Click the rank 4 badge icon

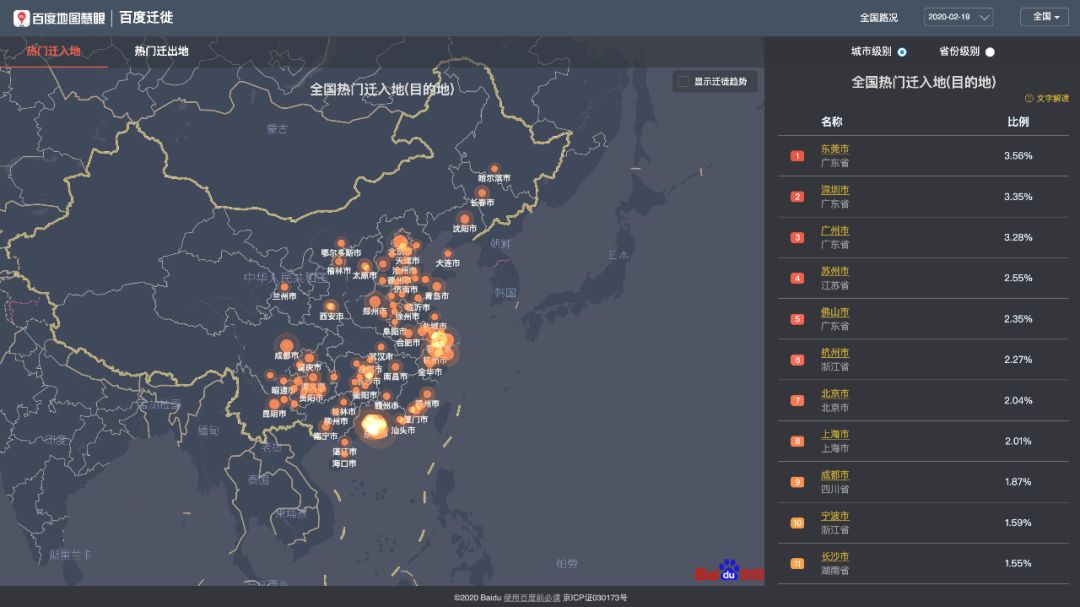797,278
